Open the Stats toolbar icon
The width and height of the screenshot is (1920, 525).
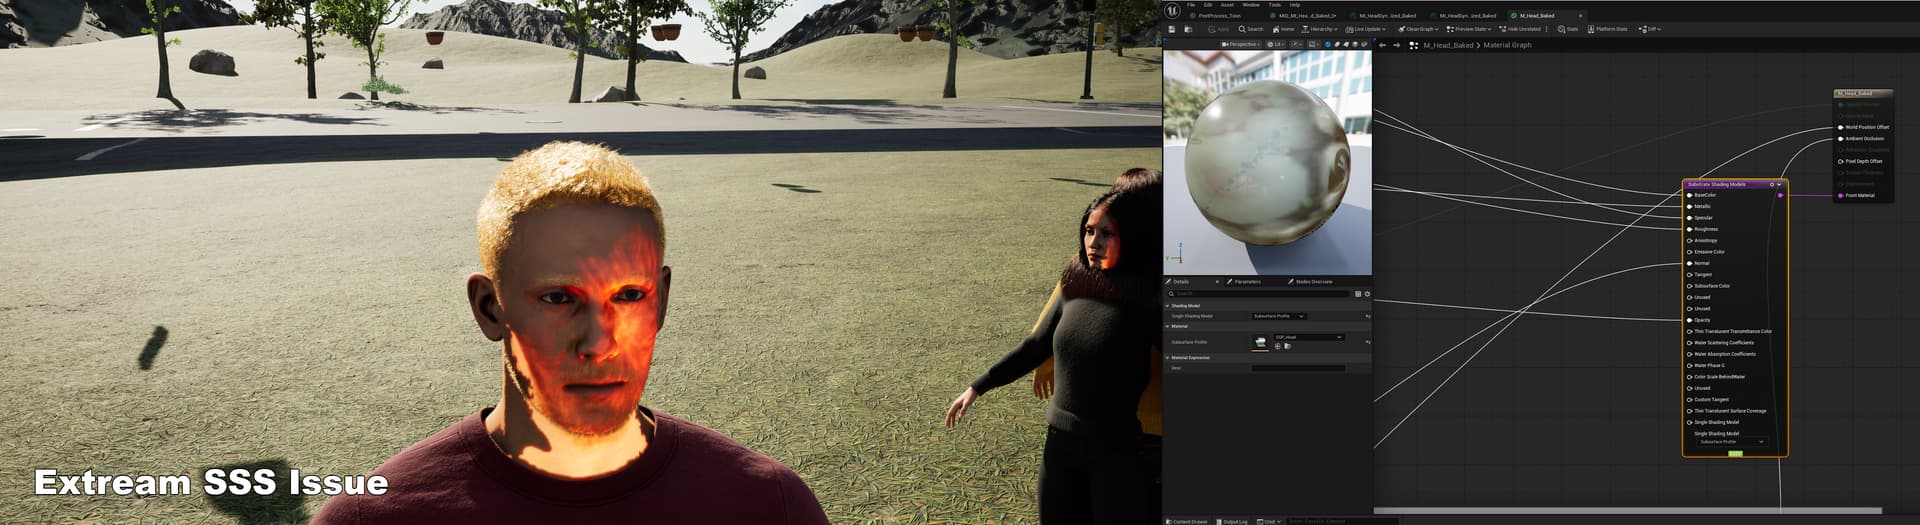(x=1567, y=29)
